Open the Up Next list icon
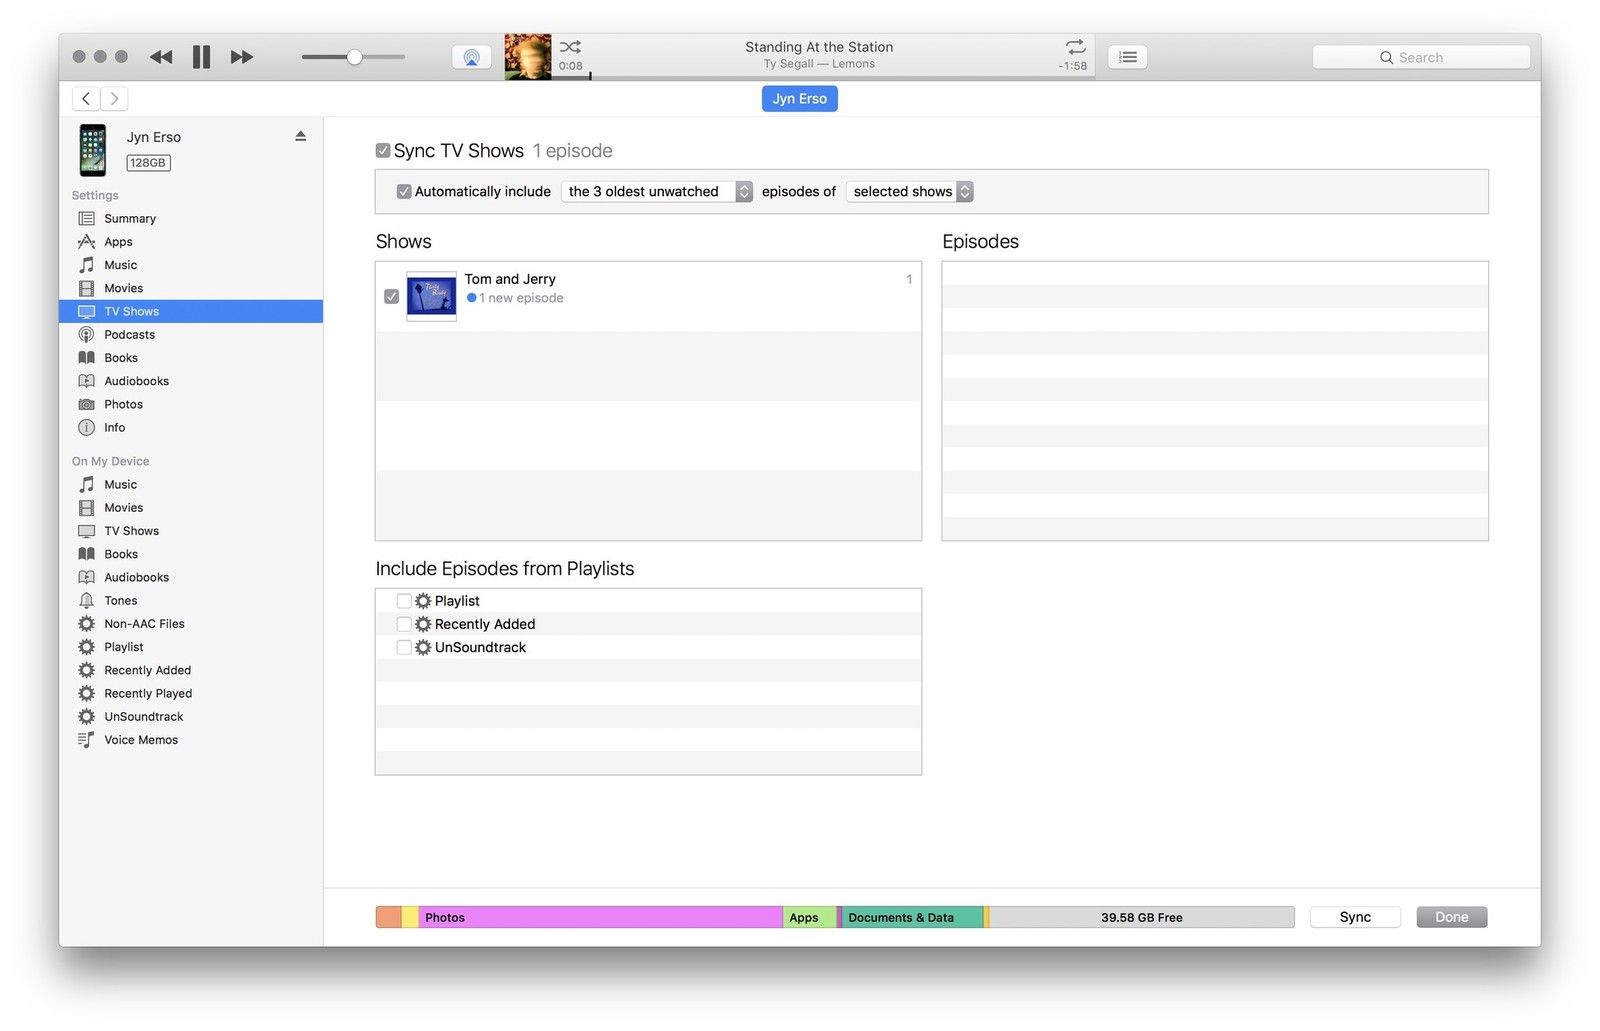Viewport: 1600px width, 1031px height. click(x=1127, y=57)
